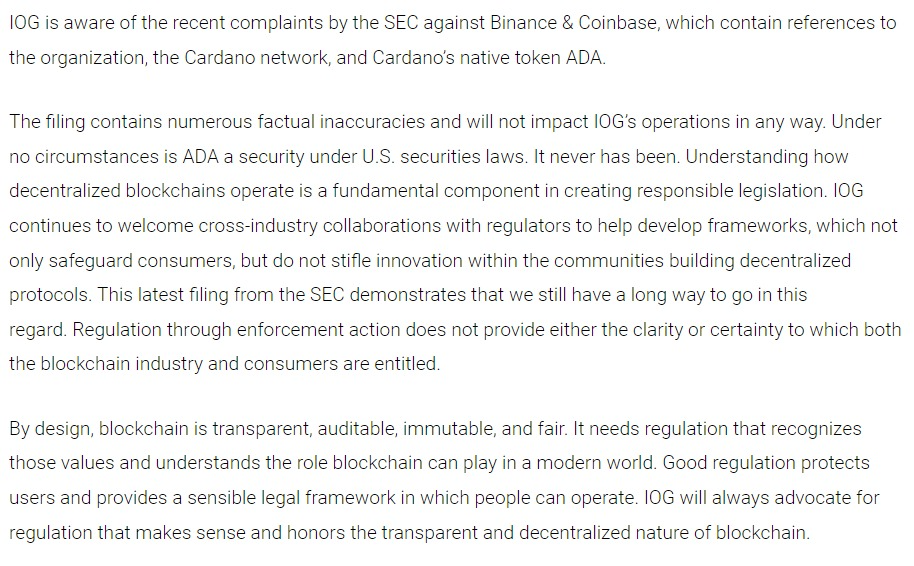Click "By design" starting the last paragraph
The width and height of the screenshot is (914, 566).
[51, 429]
